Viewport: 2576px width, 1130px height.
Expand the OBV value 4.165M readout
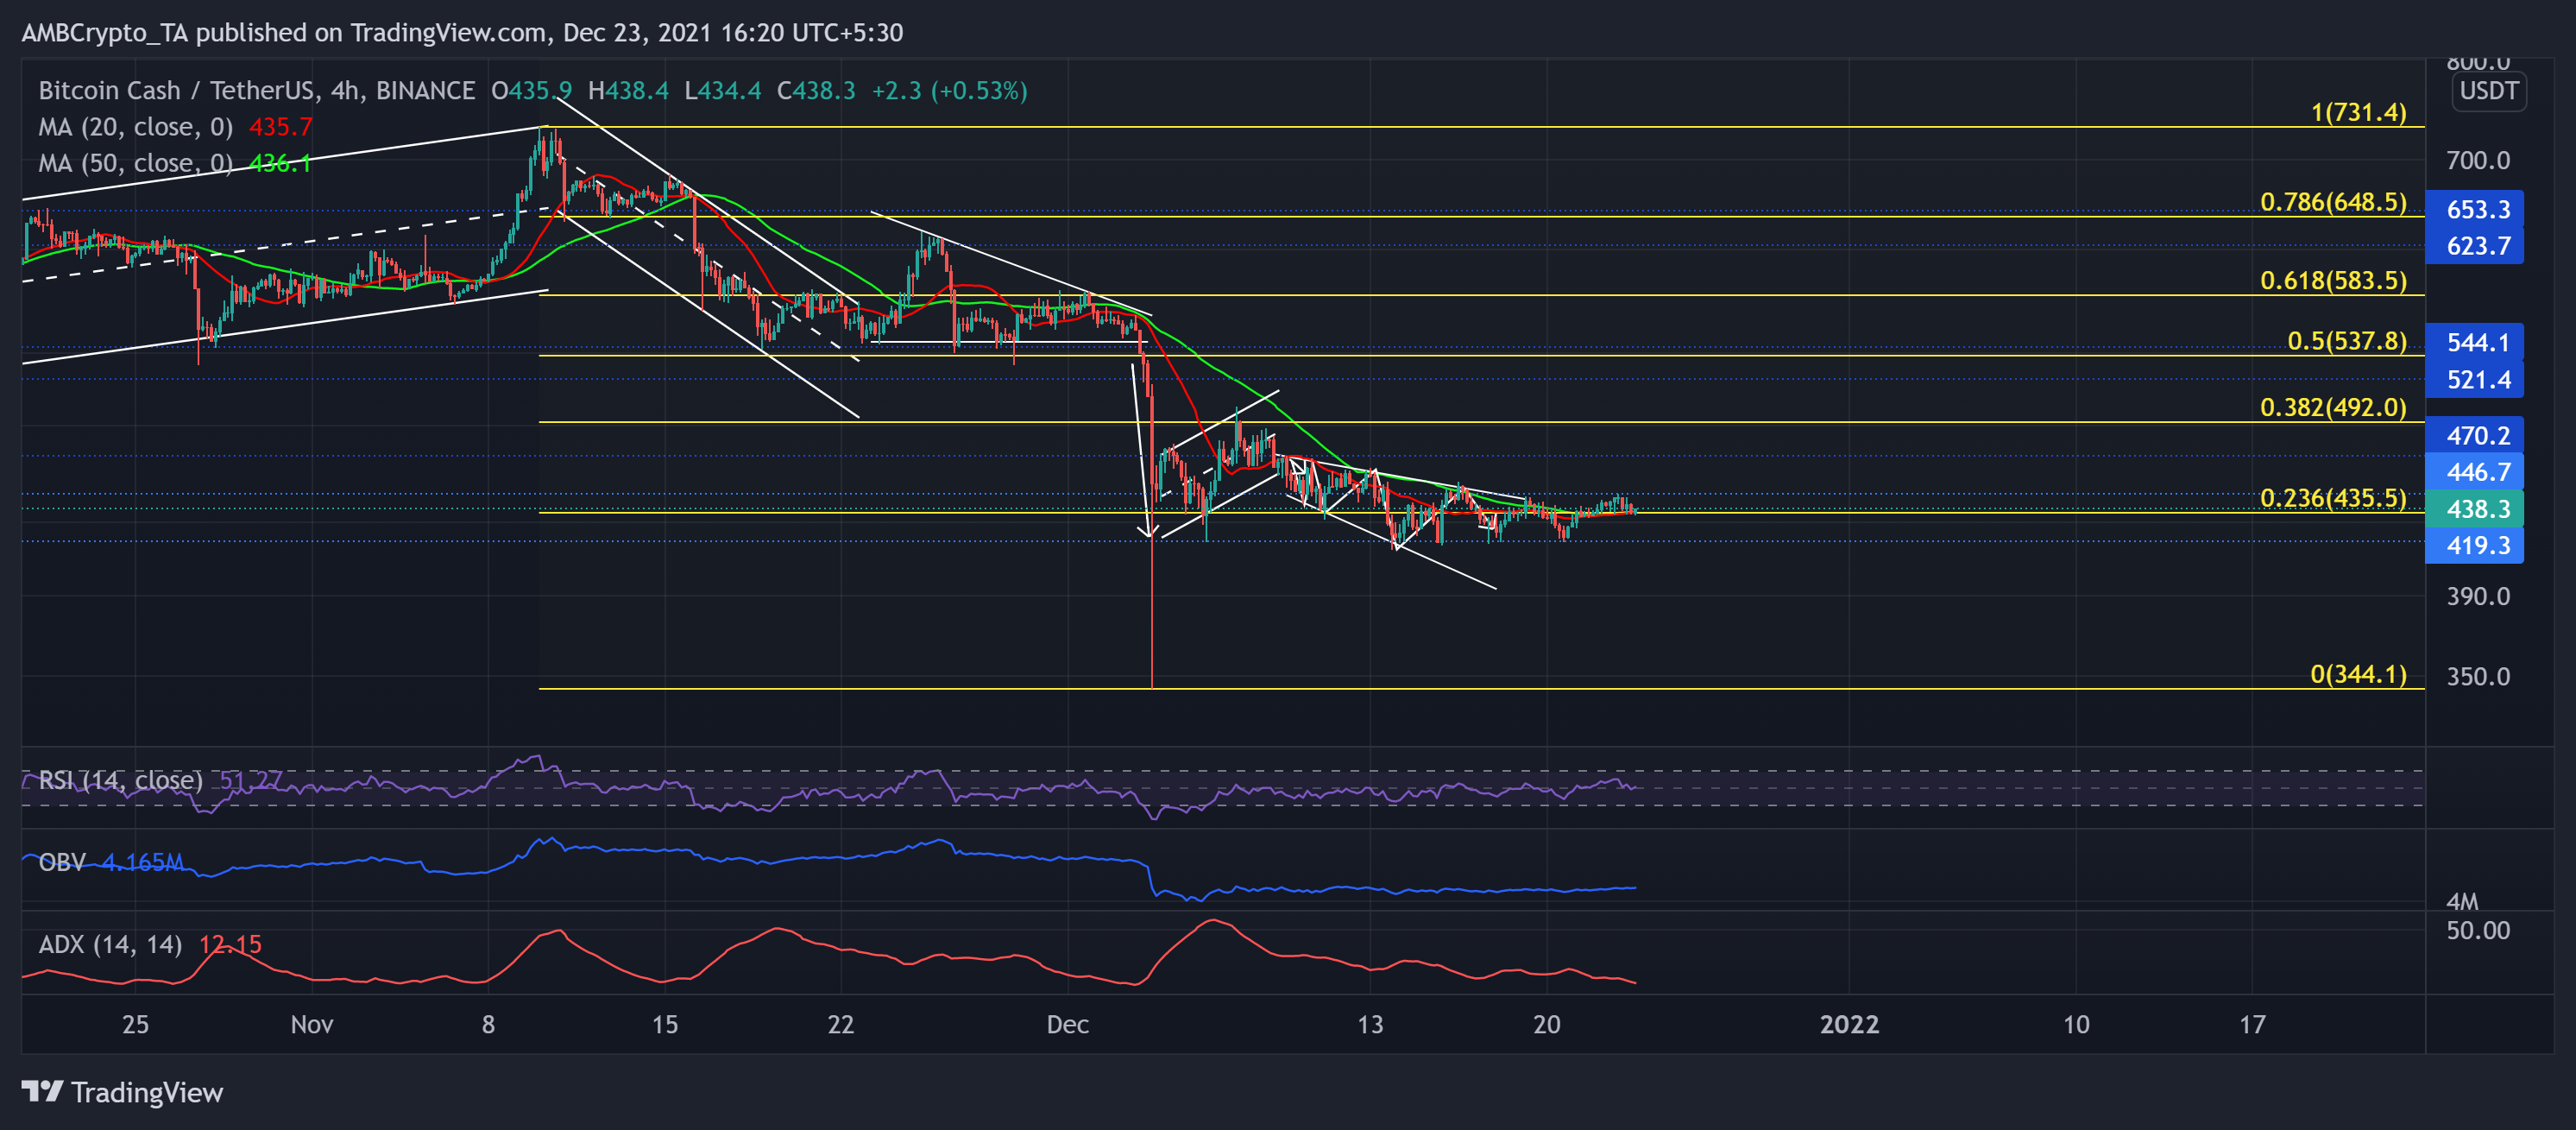click(x=143, y=862)
